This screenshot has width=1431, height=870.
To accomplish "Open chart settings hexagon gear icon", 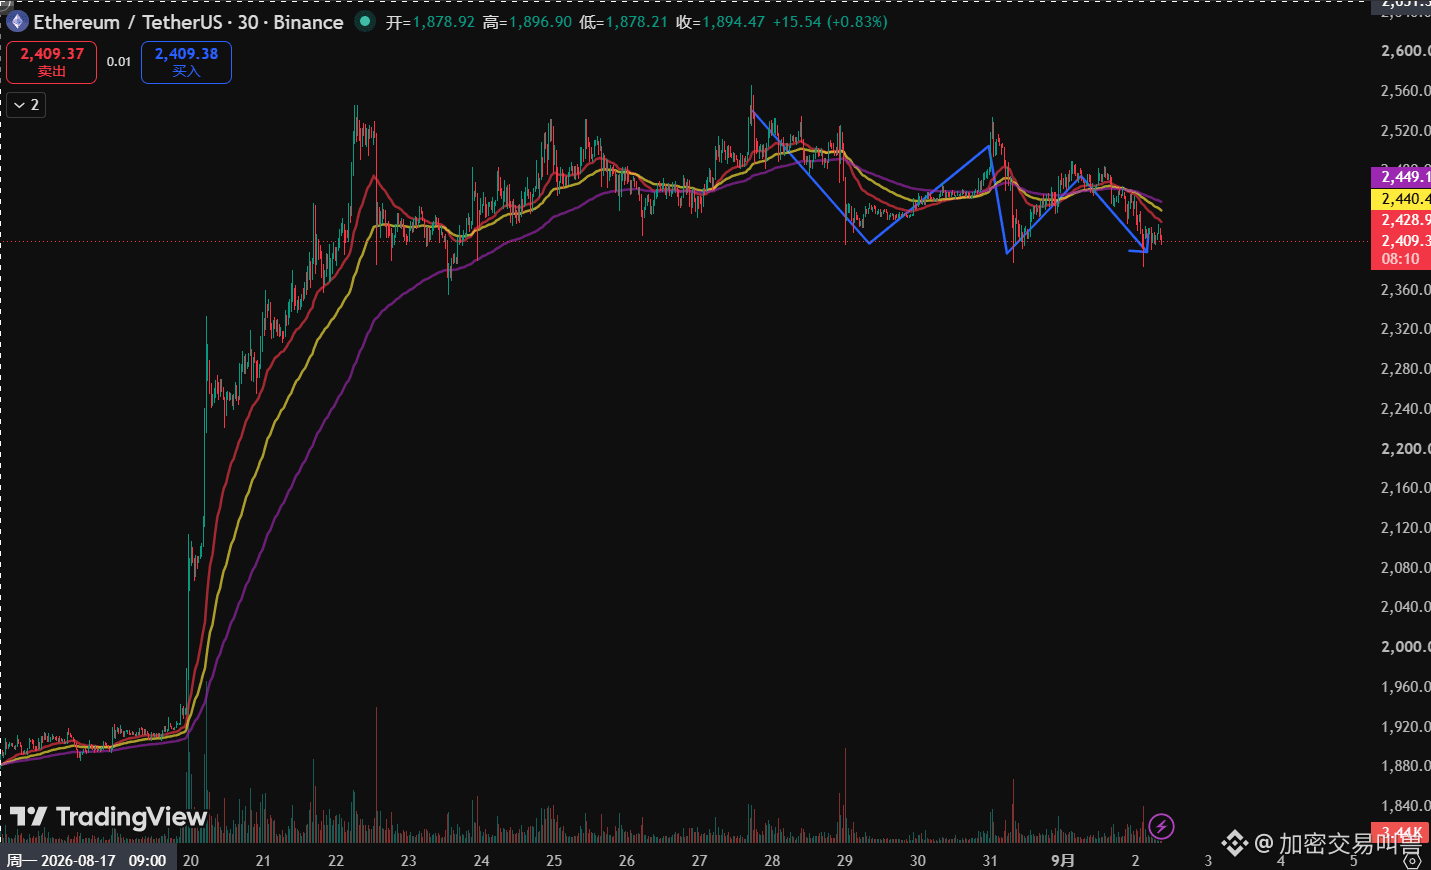I will tap(1412, 860).
